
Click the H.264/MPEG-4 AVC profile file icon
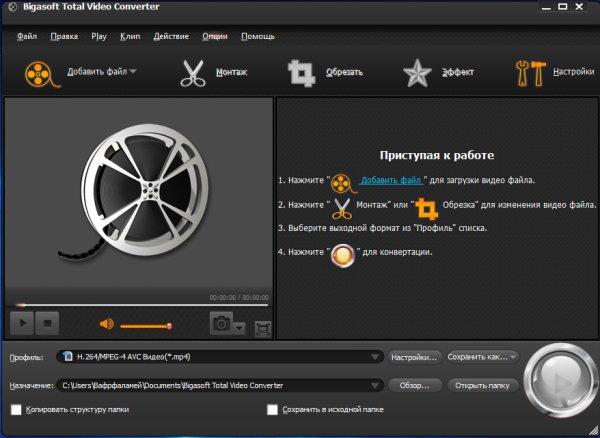pos(68,357)
